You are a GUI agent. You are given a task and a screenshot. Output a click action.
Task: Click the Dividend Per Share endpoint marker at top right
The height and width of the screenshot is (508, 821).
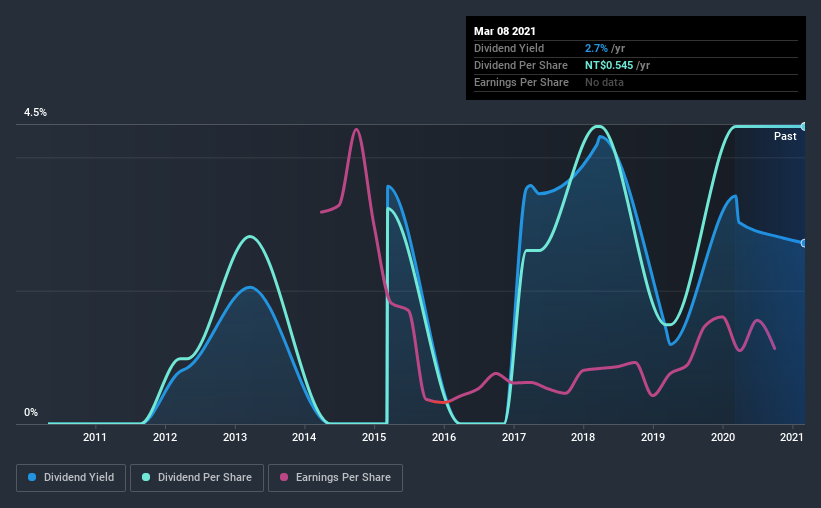pyautogui.click(x=804, y=127)
